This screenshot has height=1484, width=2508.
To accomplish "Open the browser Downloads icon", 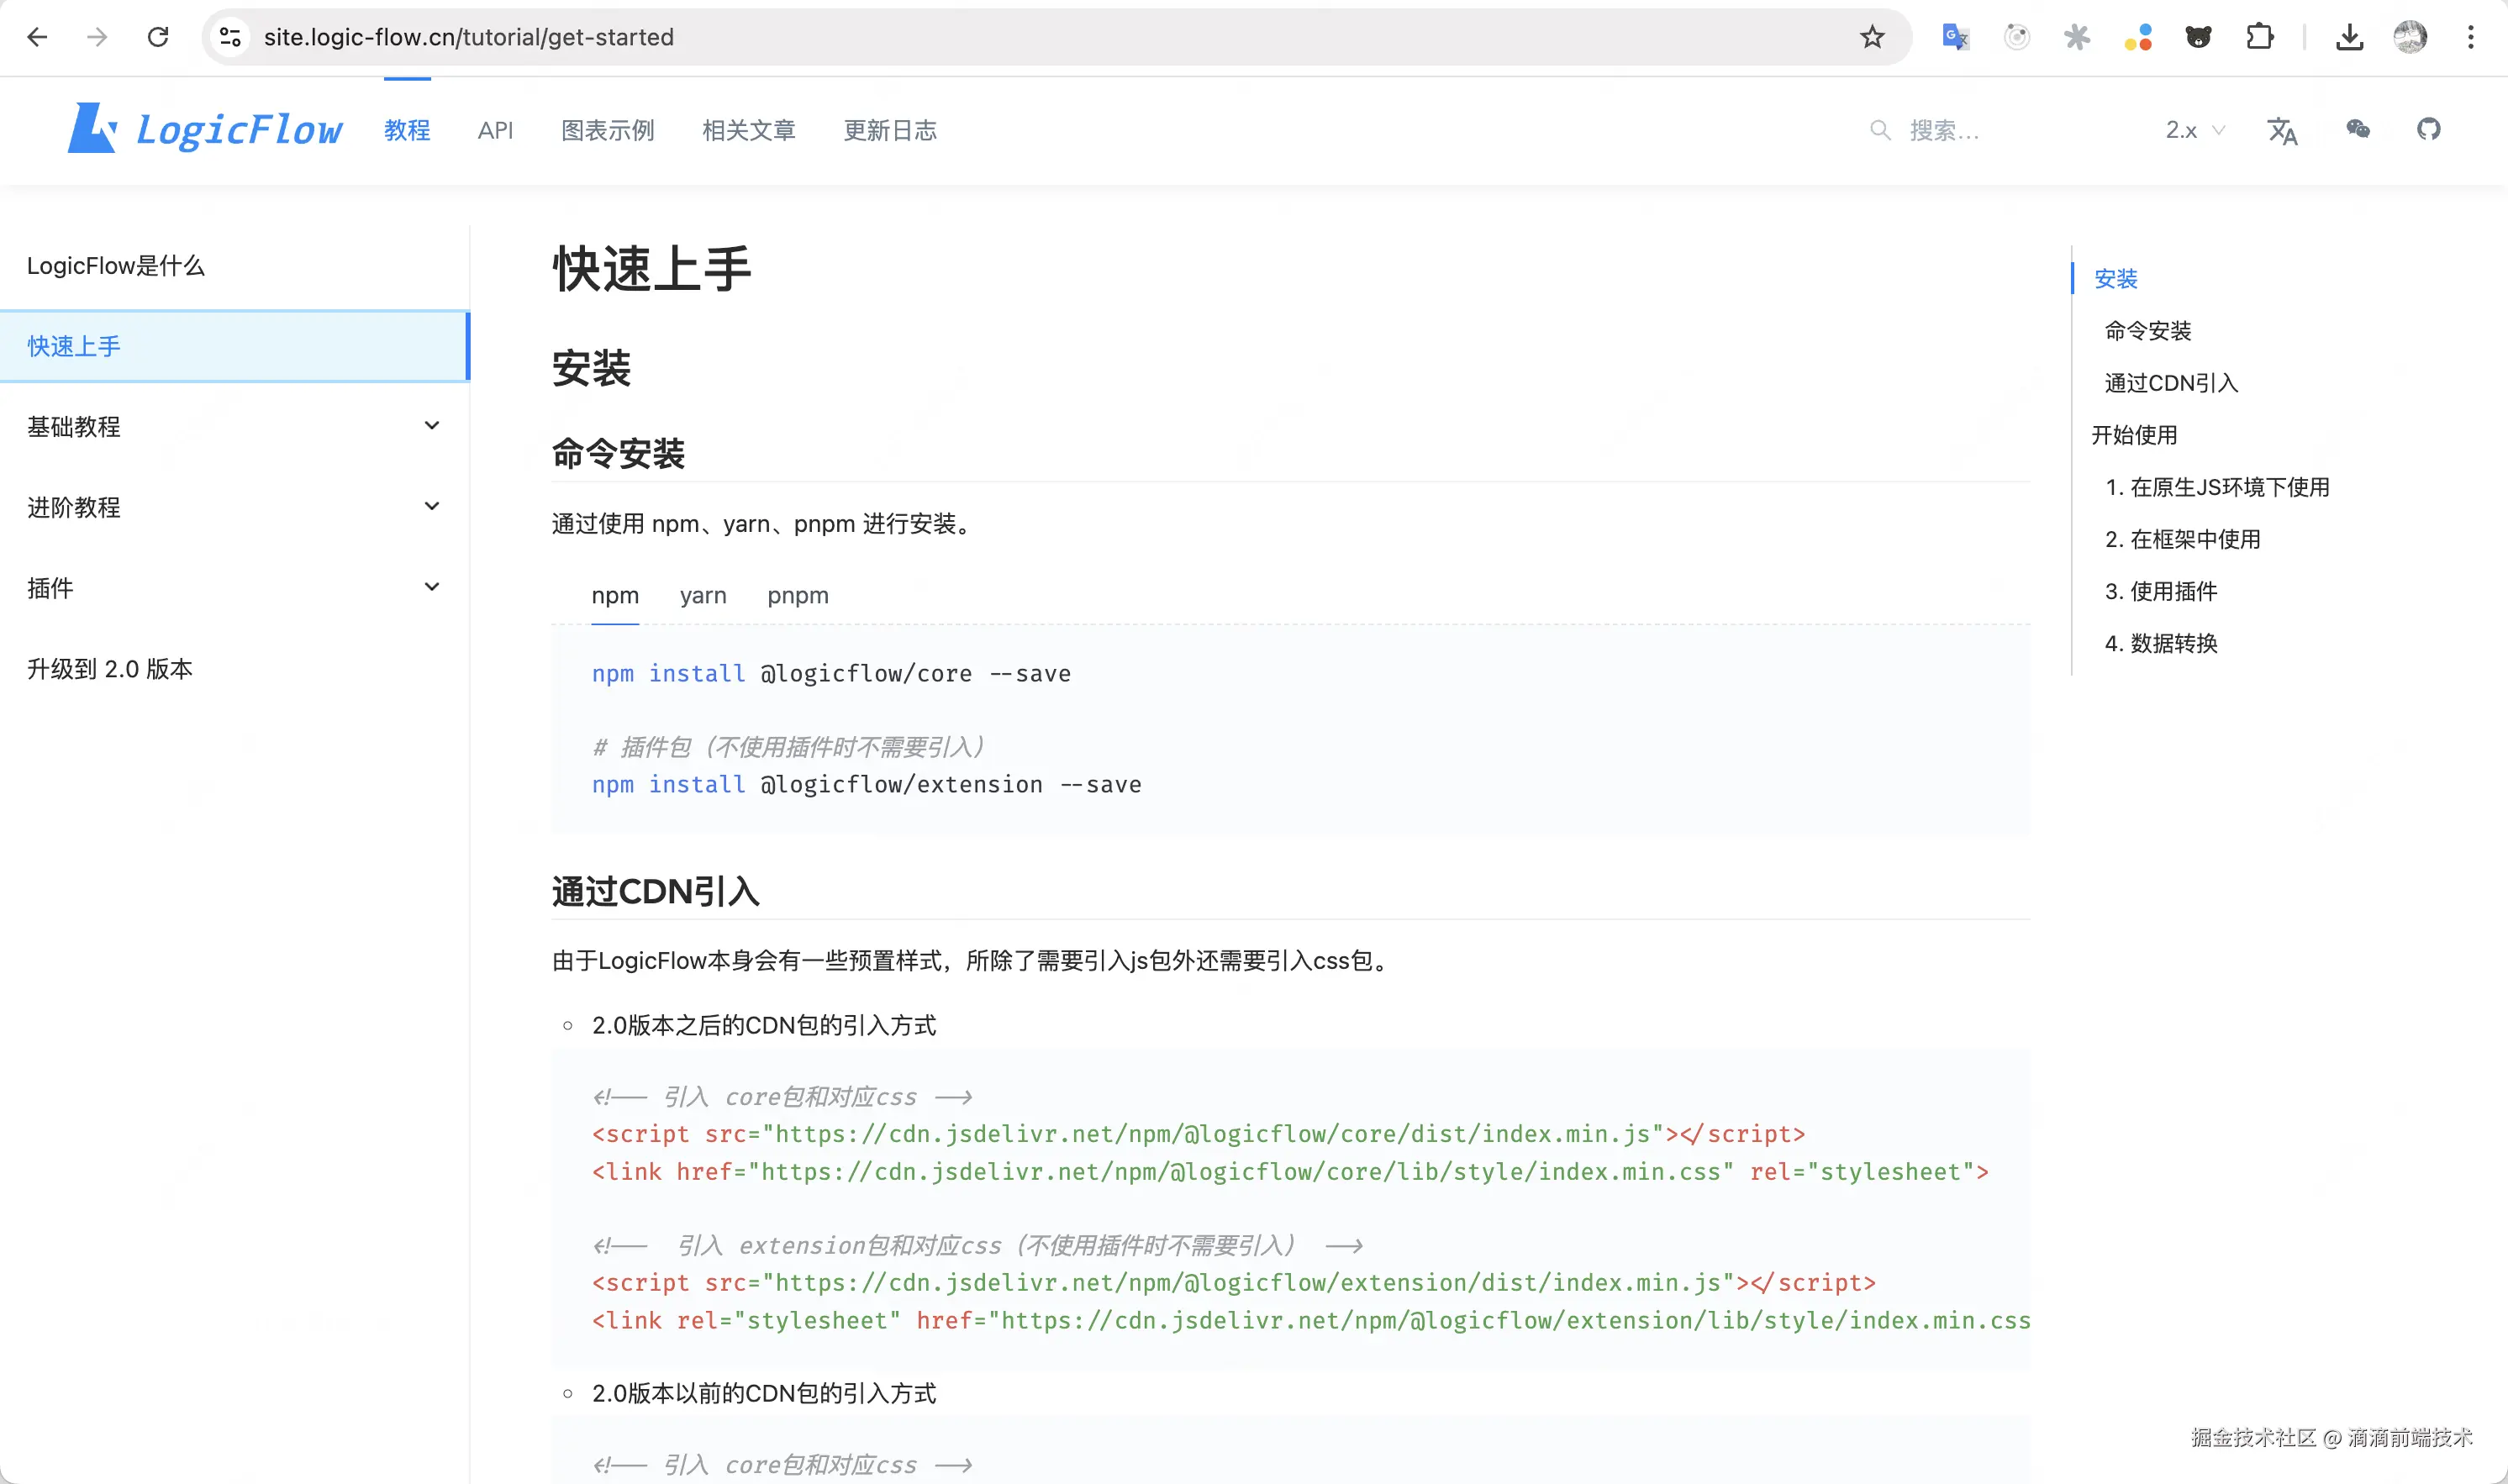I will tap(2350, 37).
